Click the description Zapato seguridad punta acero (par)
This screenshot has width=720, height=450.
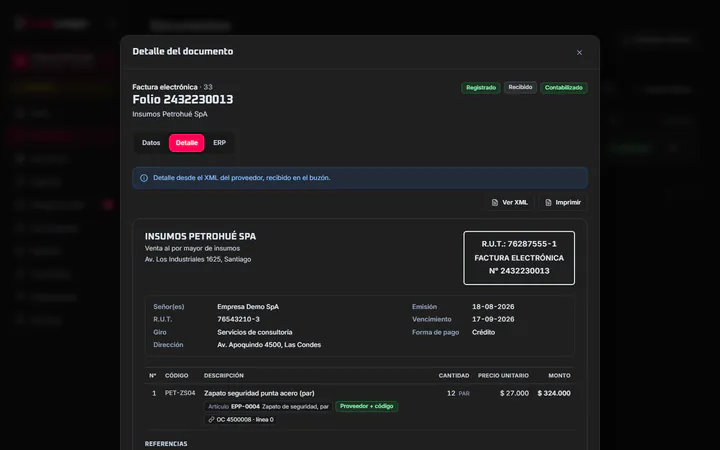[259, 393]
